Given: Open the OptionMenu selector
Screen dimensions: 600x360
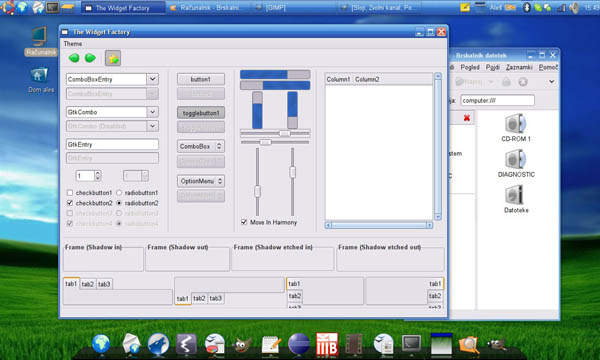Looking at the screenshot, I should [x=201, y=181].
